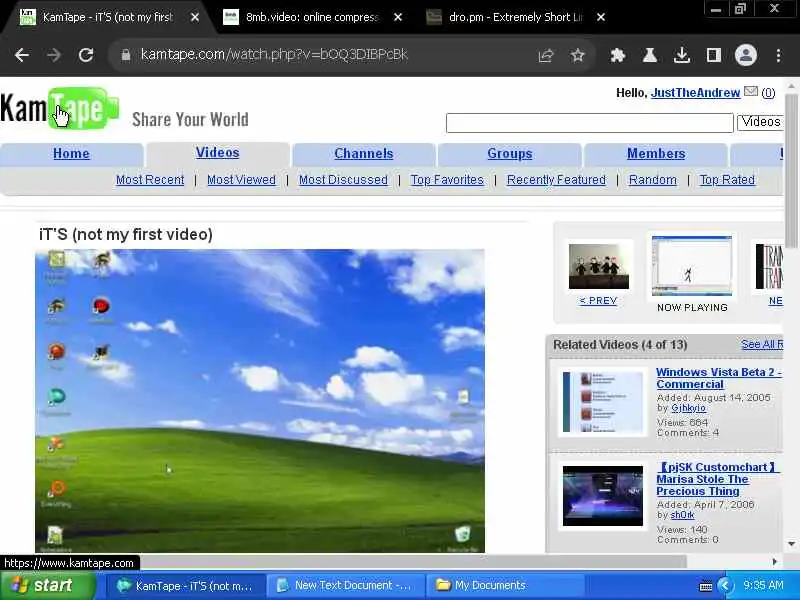Image resolution: width=800 pixels, height=600 pixels.
Task: Open Windows Vista Beta 2 video thumbnail
Action: [603, 402]
